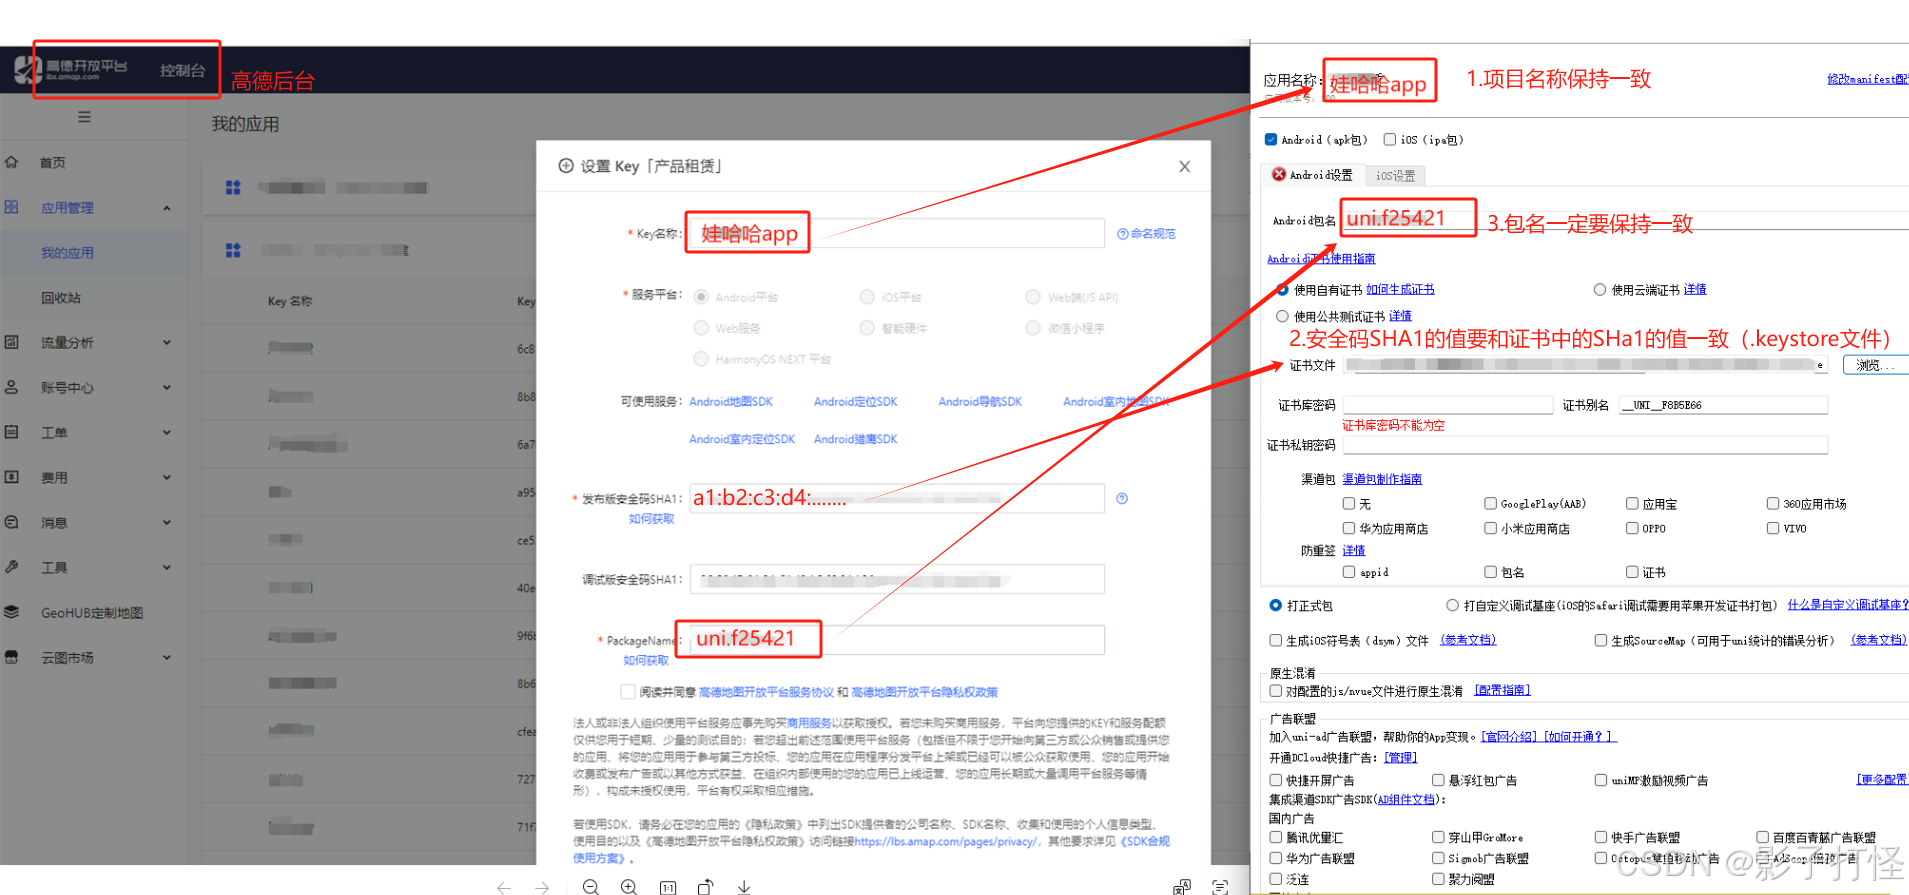Click the 证书私钥密码 input field
The image size is (1909, 895).
coord(1585,445)
